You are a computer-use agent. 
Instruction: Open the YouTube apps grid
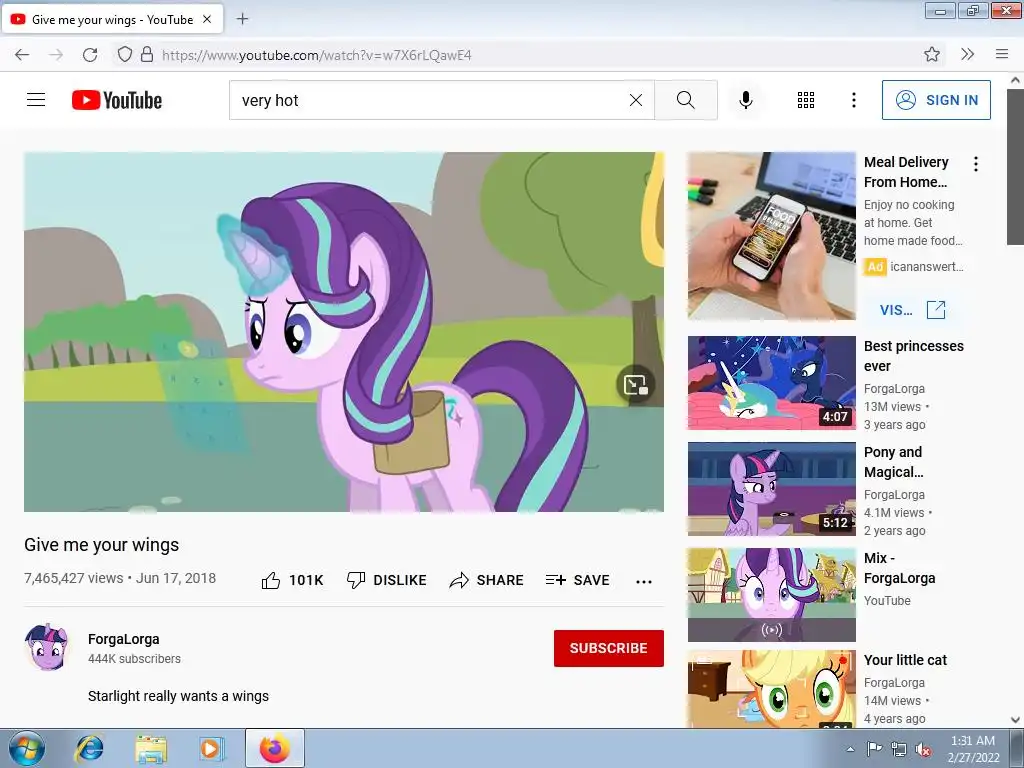806,100
